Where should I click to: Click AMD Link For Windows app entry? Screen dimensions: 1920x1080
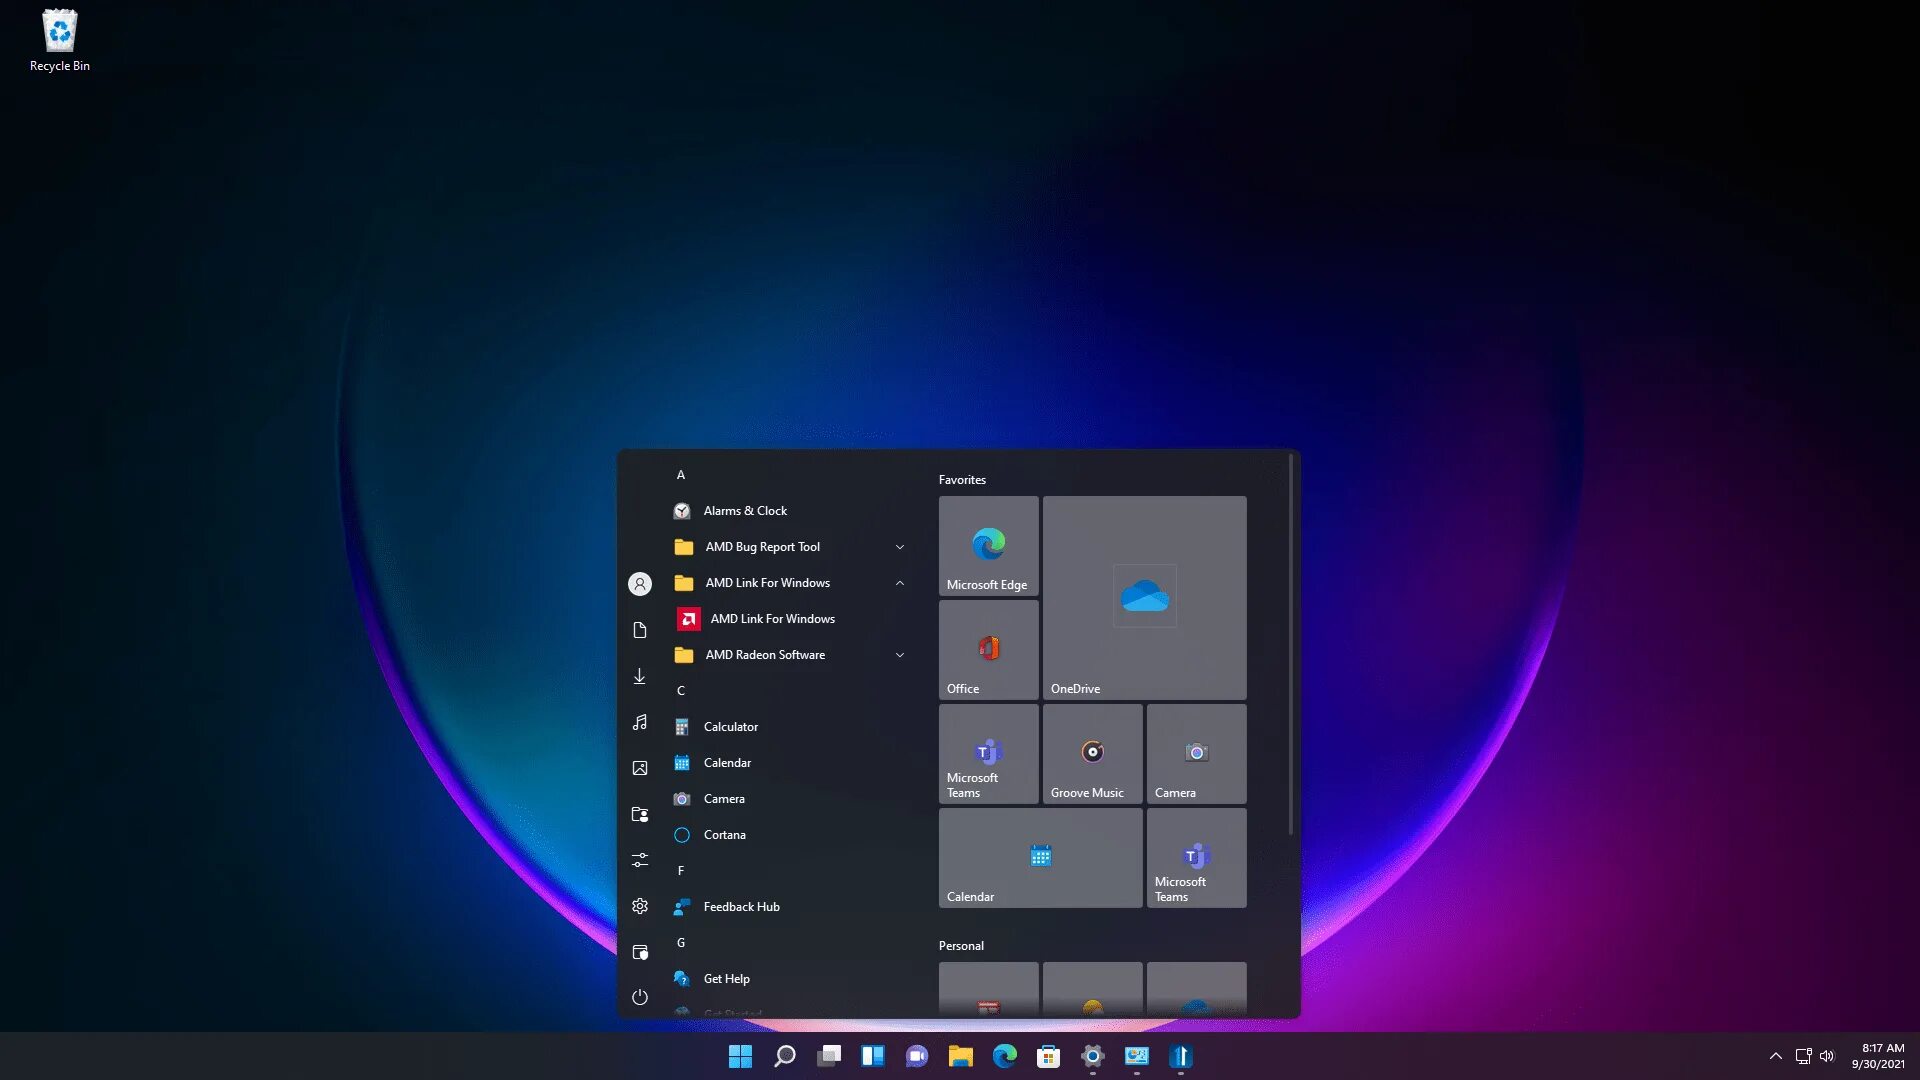(x=771, y=617)
